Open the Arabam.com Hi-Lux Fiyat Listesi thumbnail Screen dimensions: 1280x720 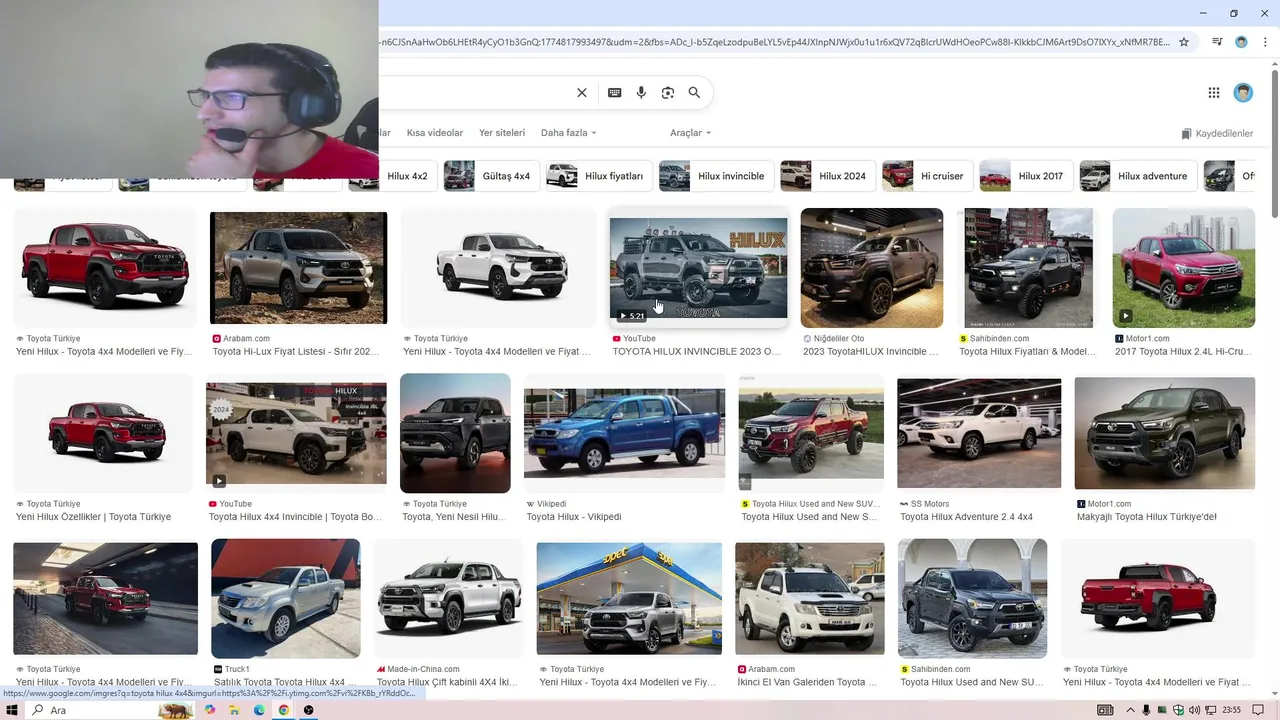[298, 268]
